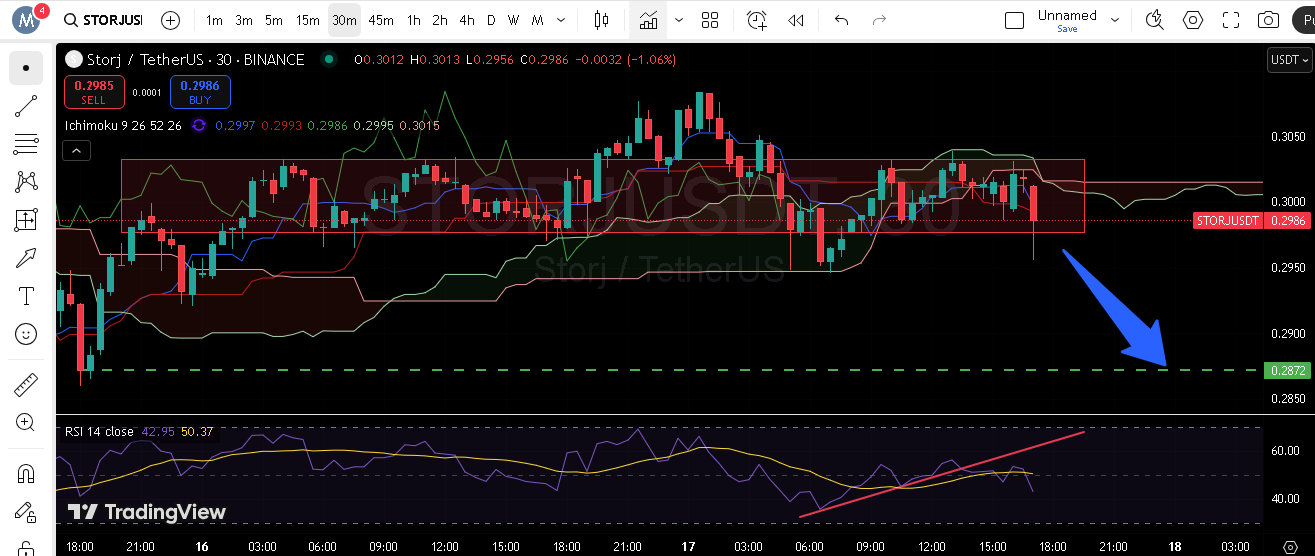Open the indicator templates grid
This screenshot has width=1315, height=556.
pyautogui.click(x=710, y=20)
